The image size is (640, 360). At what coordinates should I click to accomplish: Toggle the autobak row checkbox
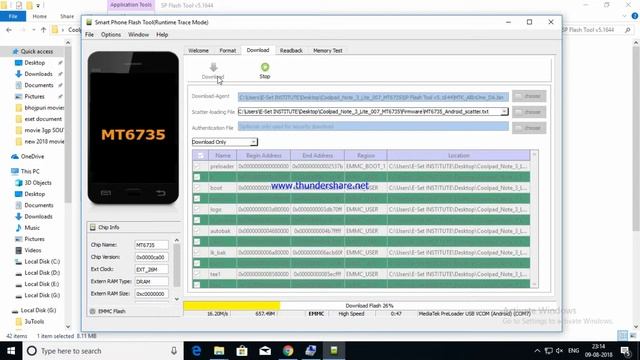197,231
